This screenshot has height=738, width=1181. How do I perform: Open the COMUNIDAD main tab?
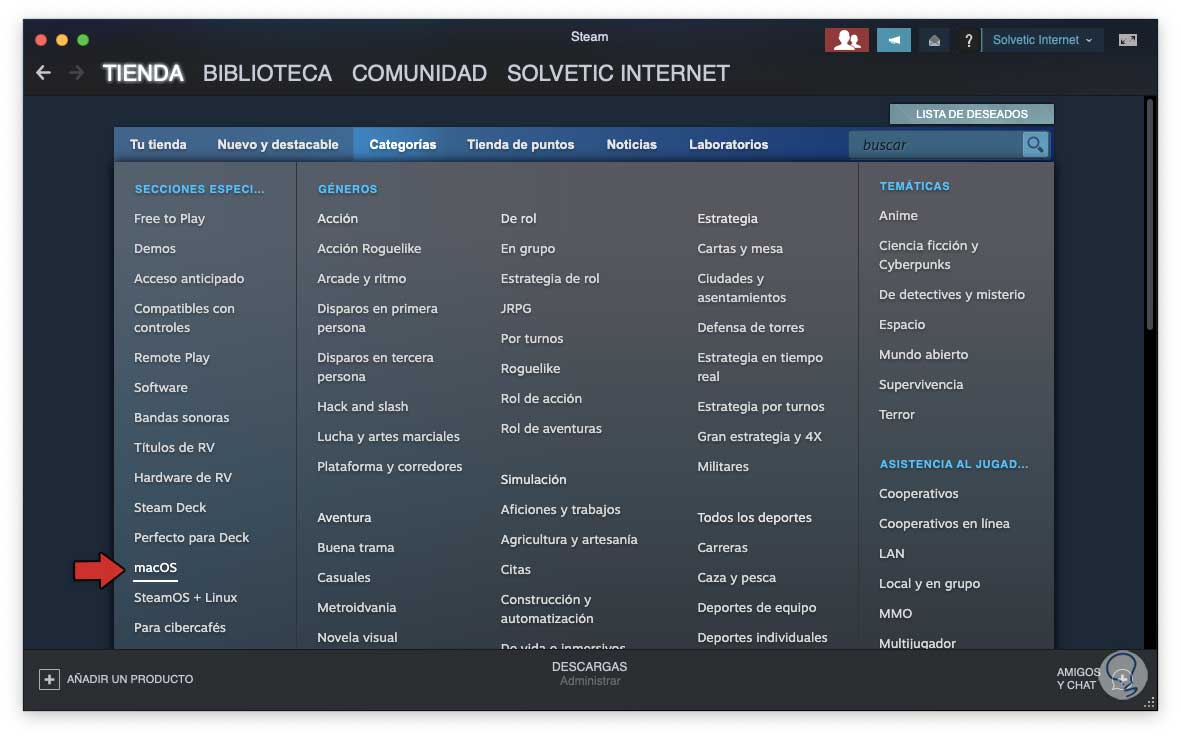coord(419,73)
